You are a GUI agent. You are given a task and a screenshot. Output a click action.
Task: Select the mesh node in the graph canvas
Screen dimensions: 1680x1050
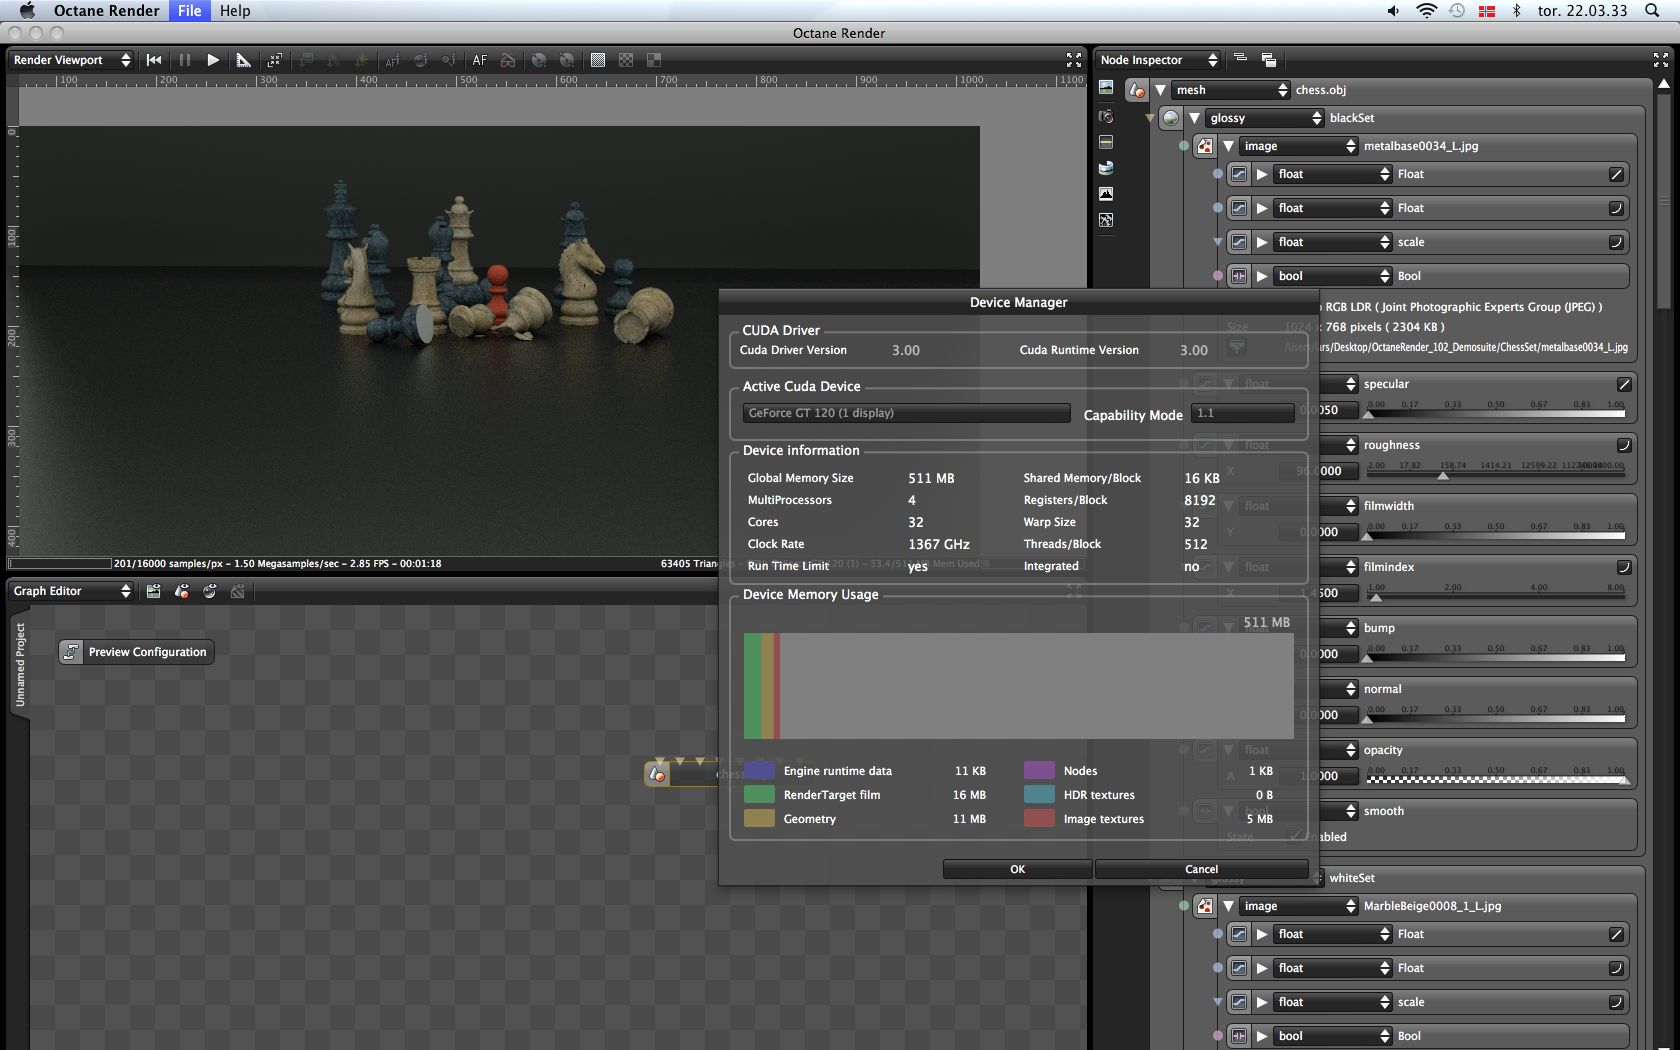(x=681, y=773)
